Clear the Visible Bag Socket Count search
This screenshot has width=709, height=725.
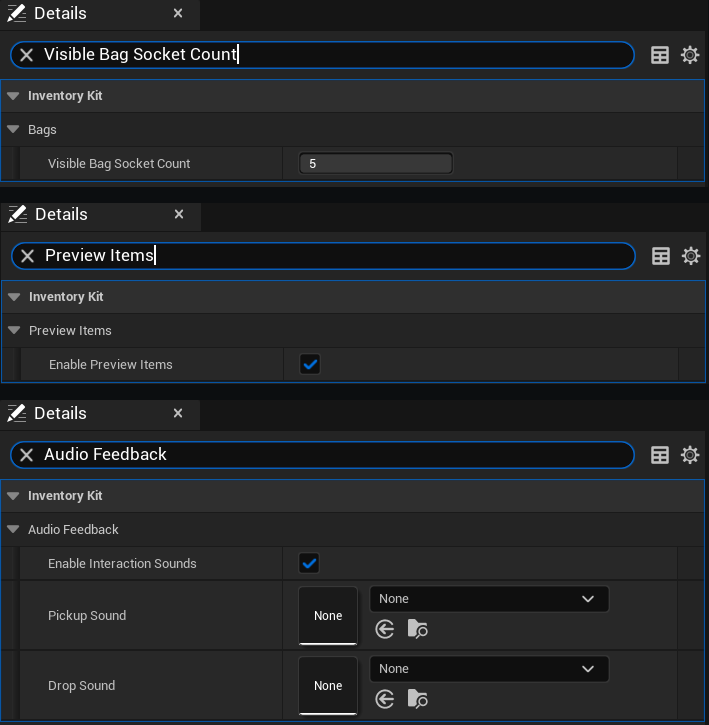click(26, 55)
